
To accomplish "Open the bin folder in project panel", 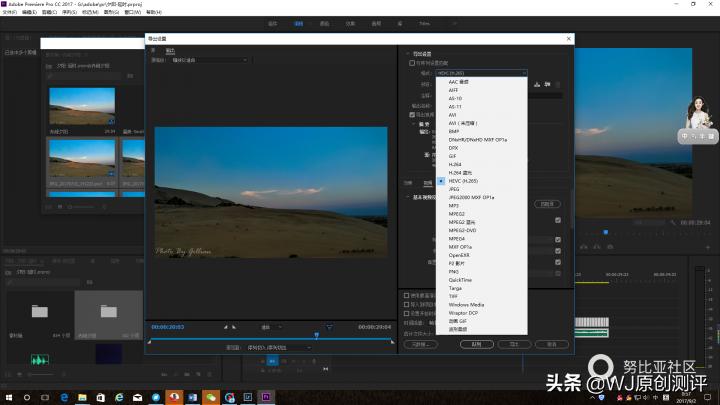I will (x=40, y=311).
